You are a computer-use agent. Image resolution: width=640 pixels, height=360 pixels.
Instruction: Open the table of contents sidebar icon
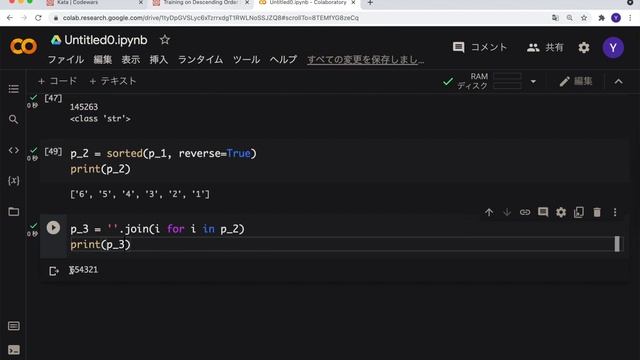point(13,89)
